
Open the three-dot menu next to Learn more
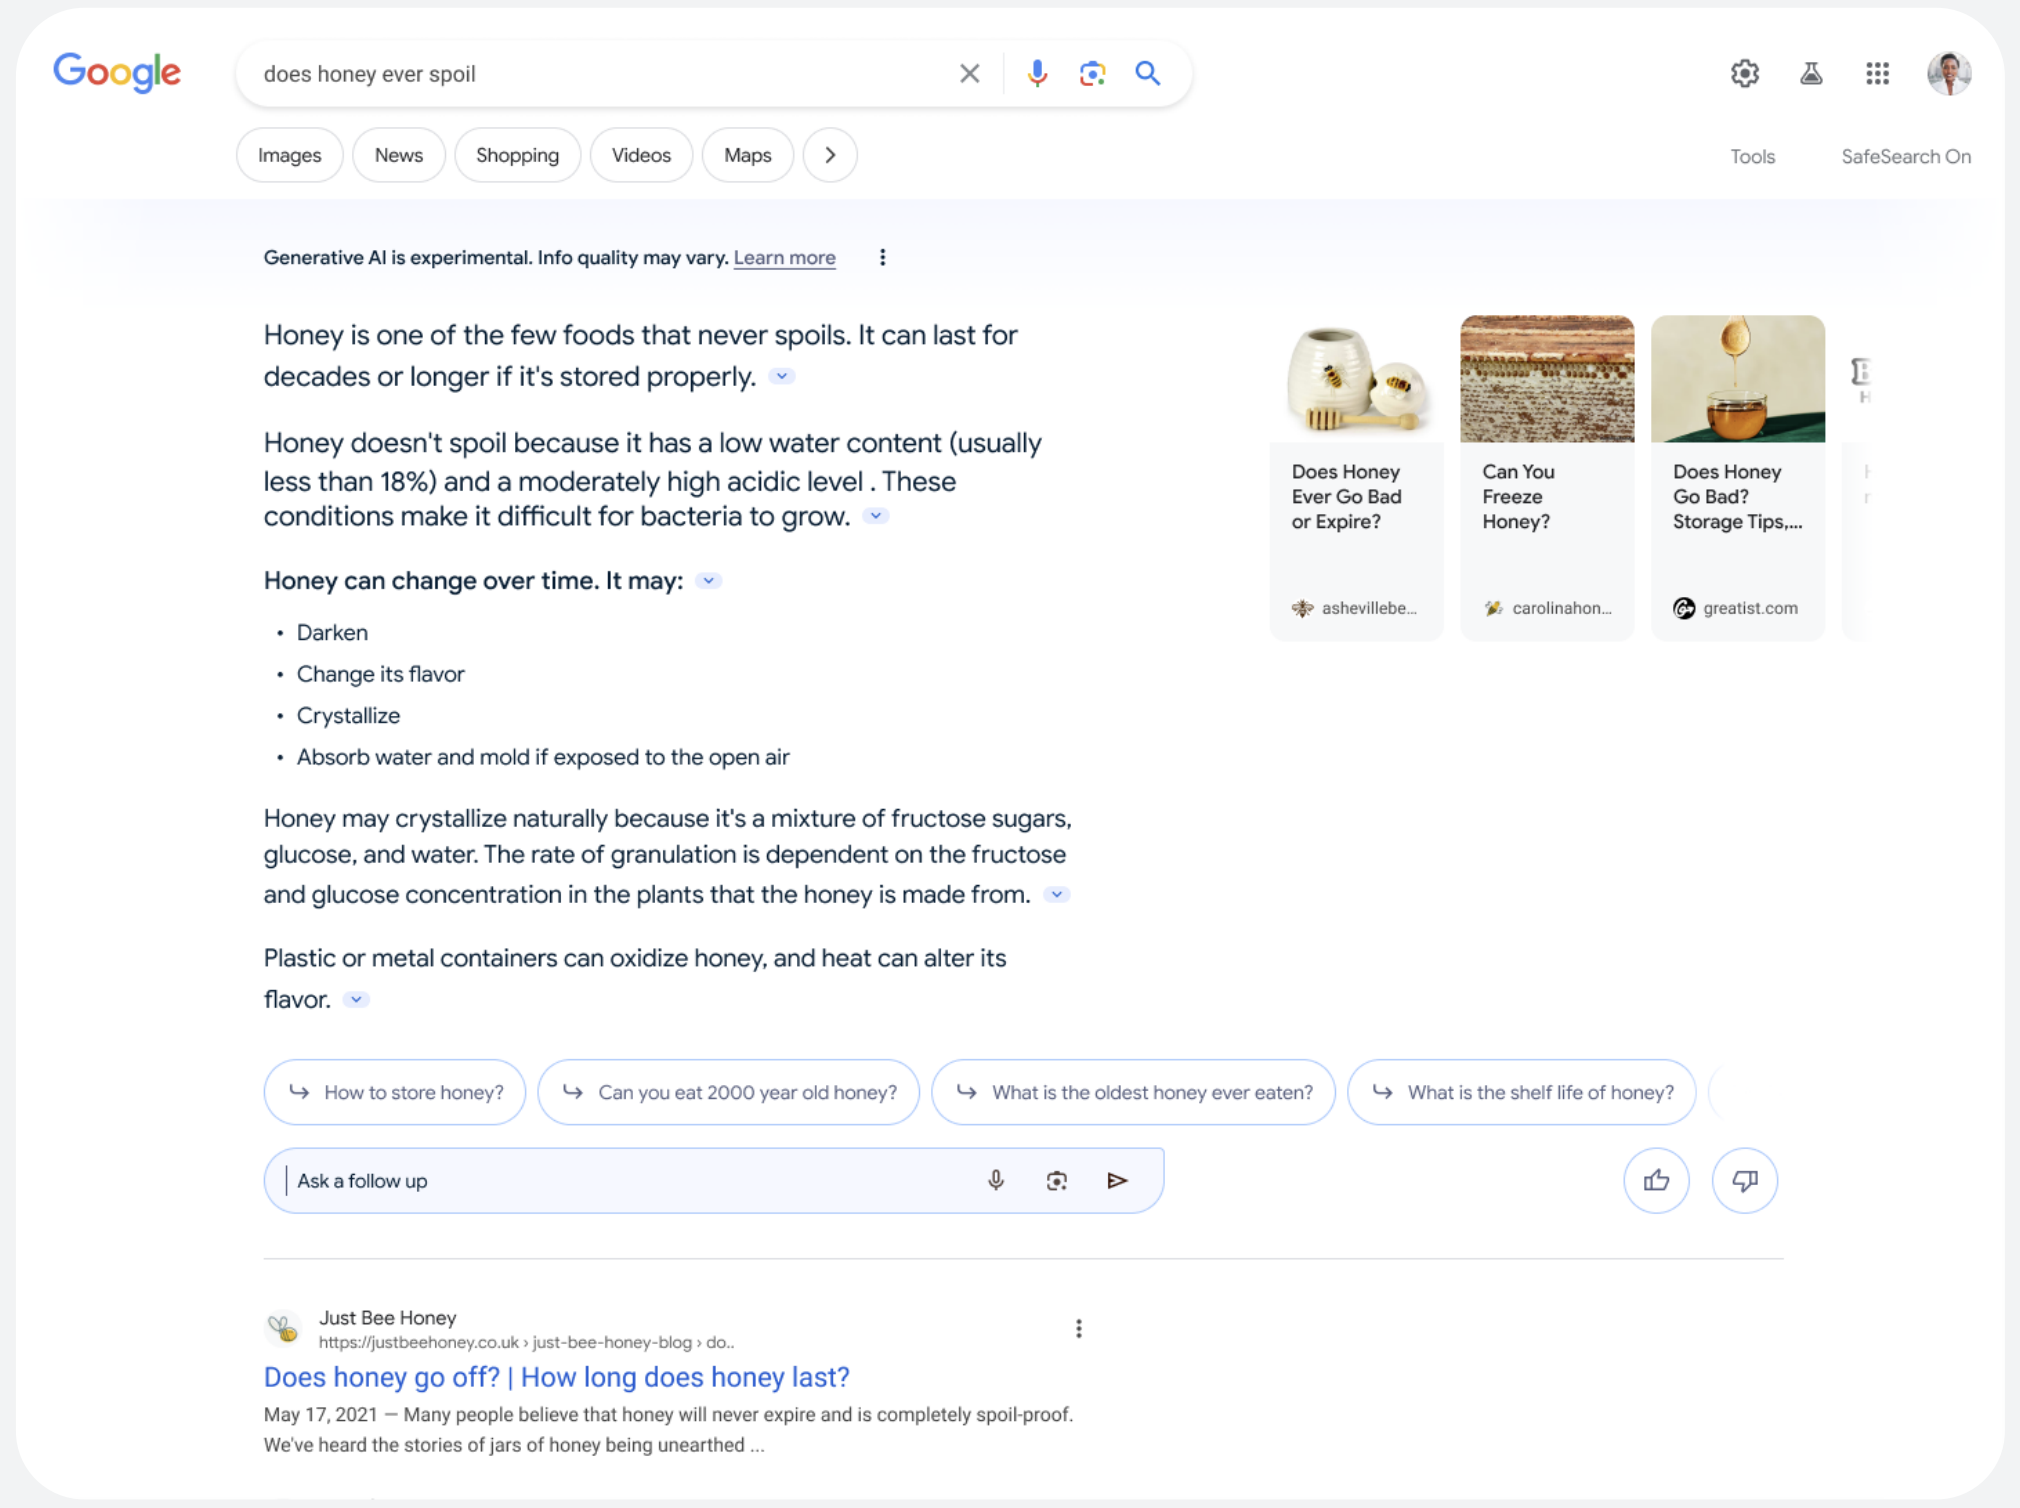tap(883, 257)
